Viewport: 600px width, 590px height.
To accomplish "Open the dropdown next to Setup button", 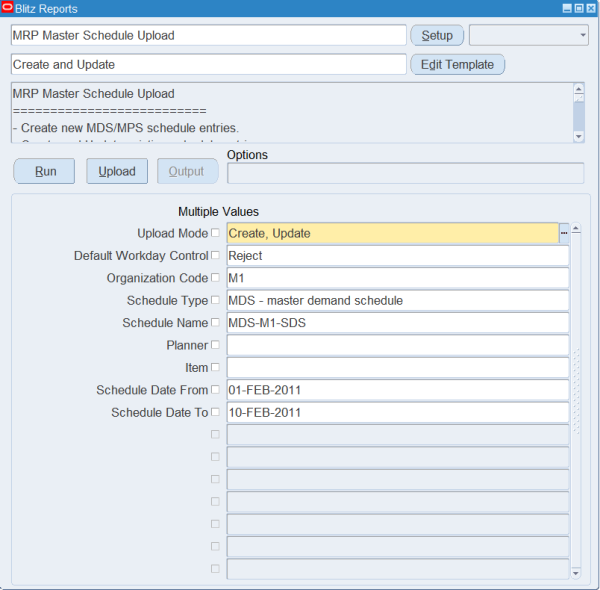I will click(529, 35).
